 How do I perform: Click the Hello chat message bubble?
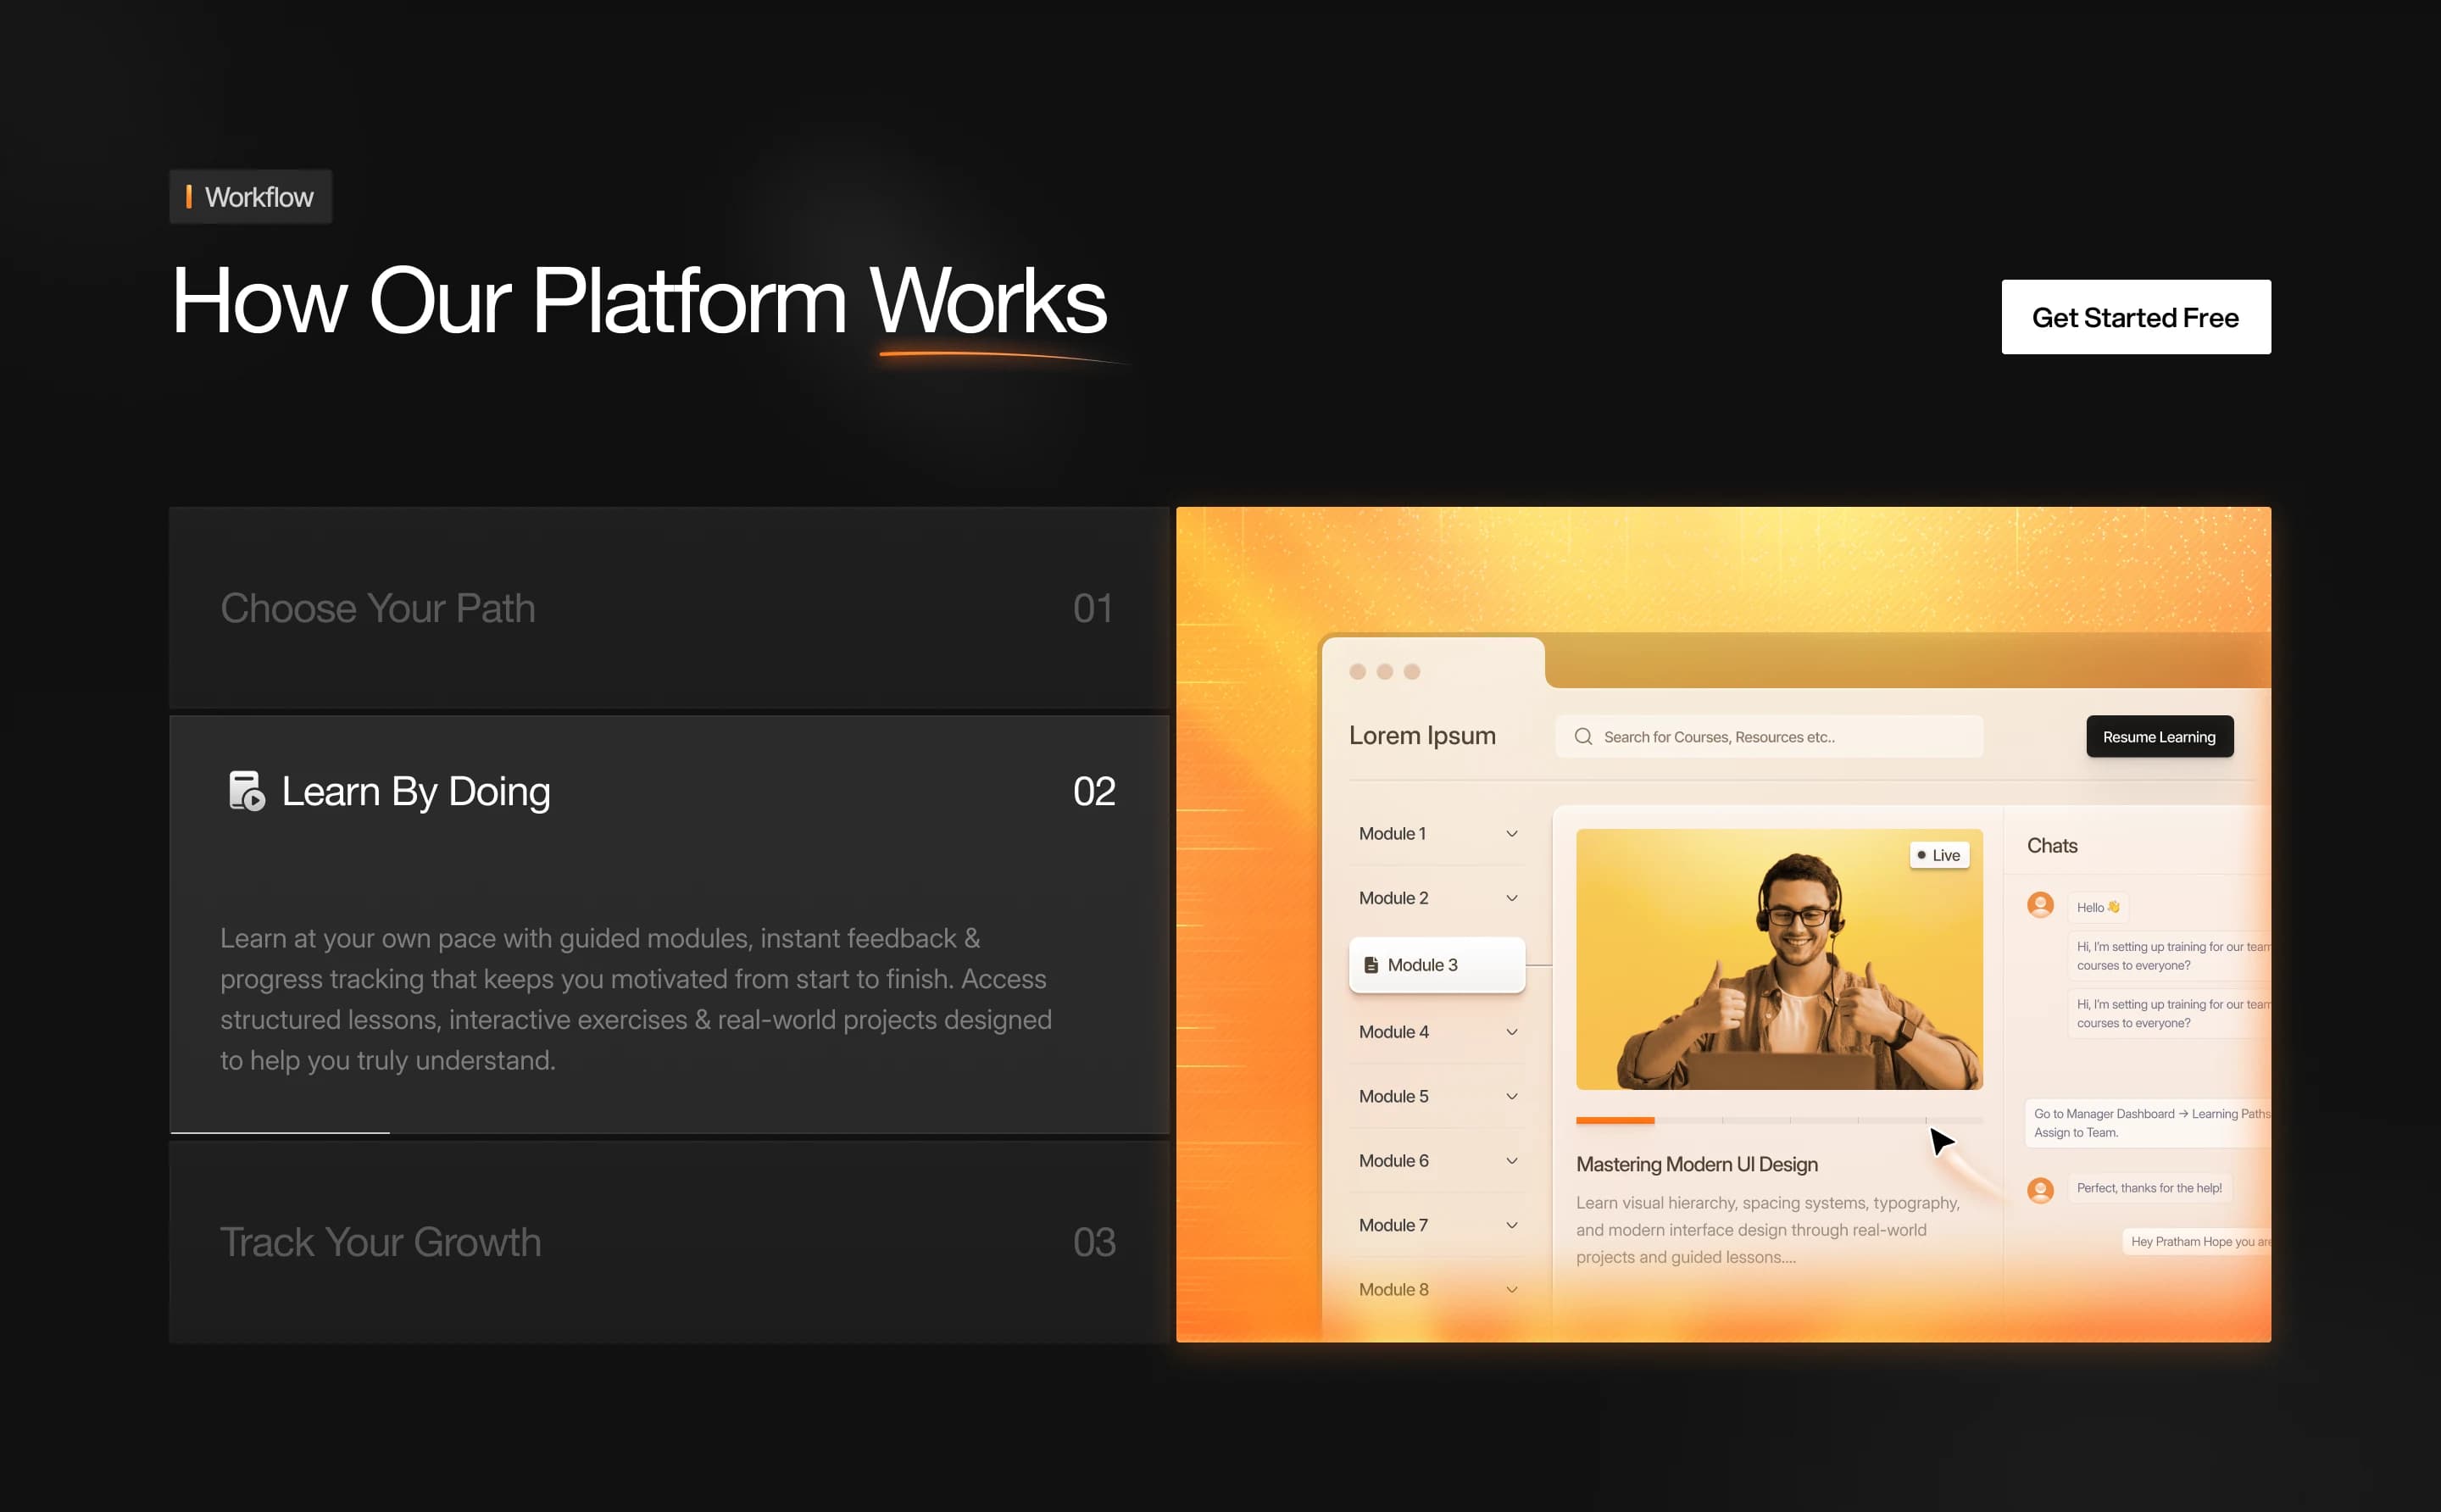pos(2097,908)
